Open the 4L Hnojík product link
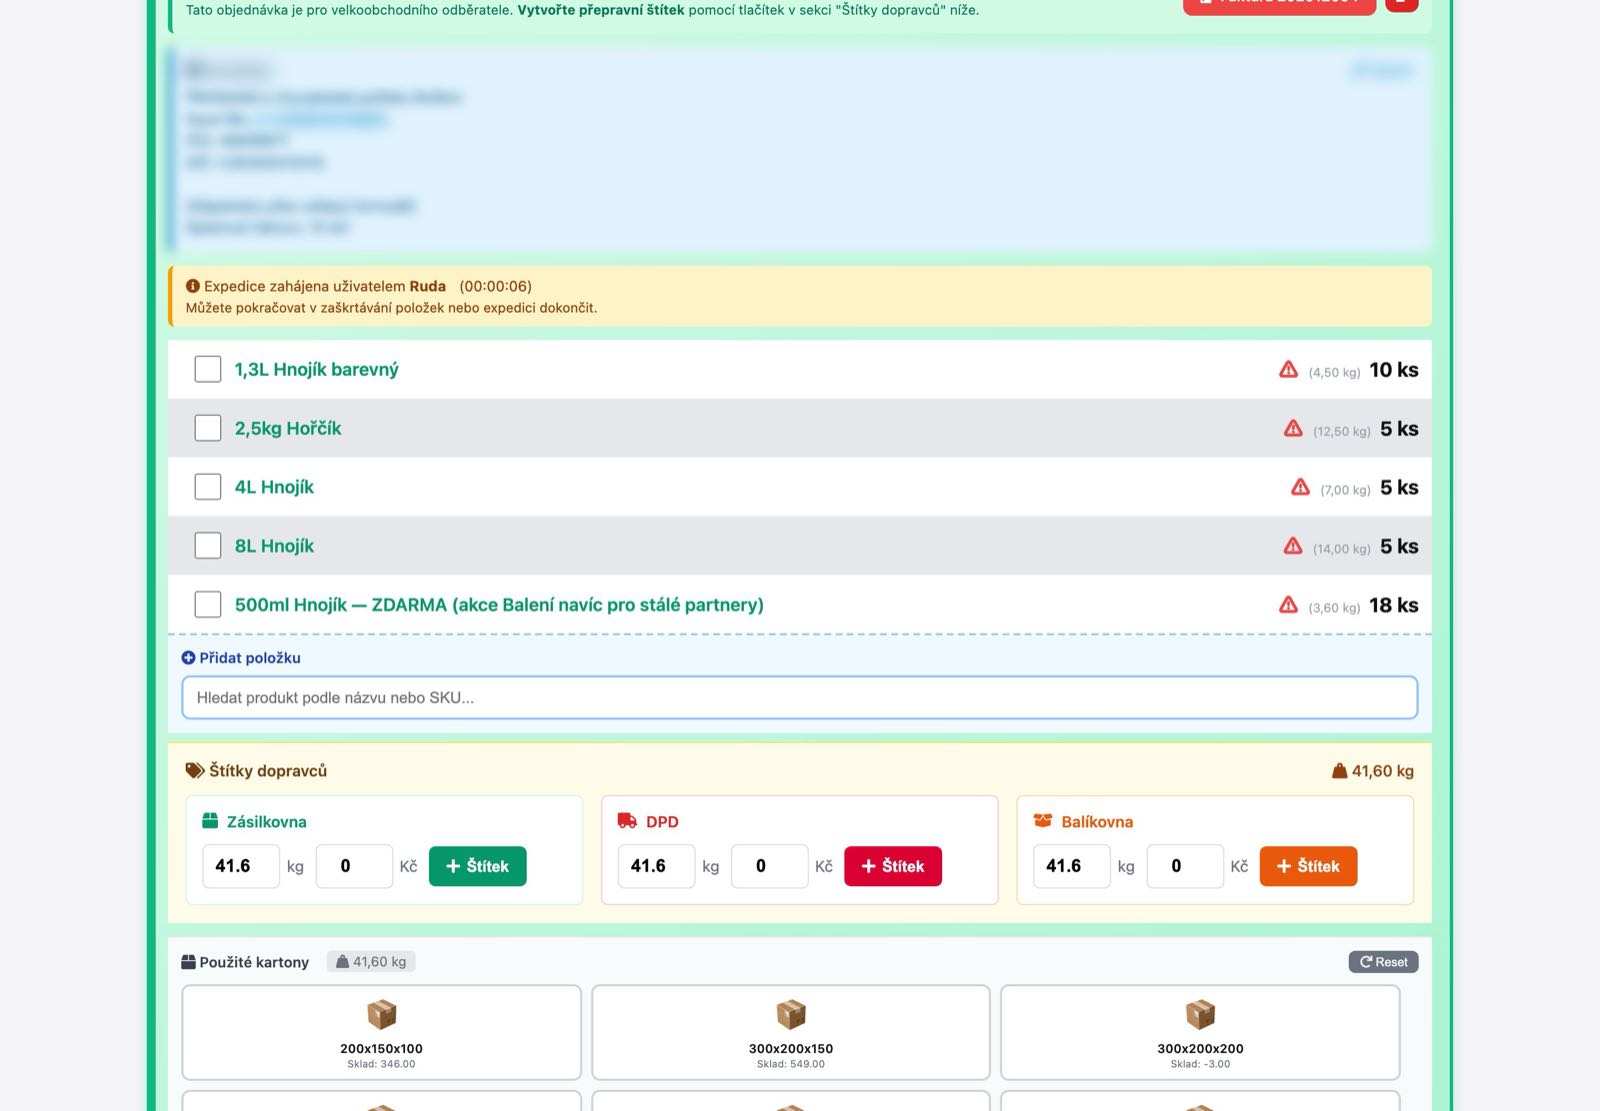This screenshot has width=1600, height=1111. [x=274, y=487]
